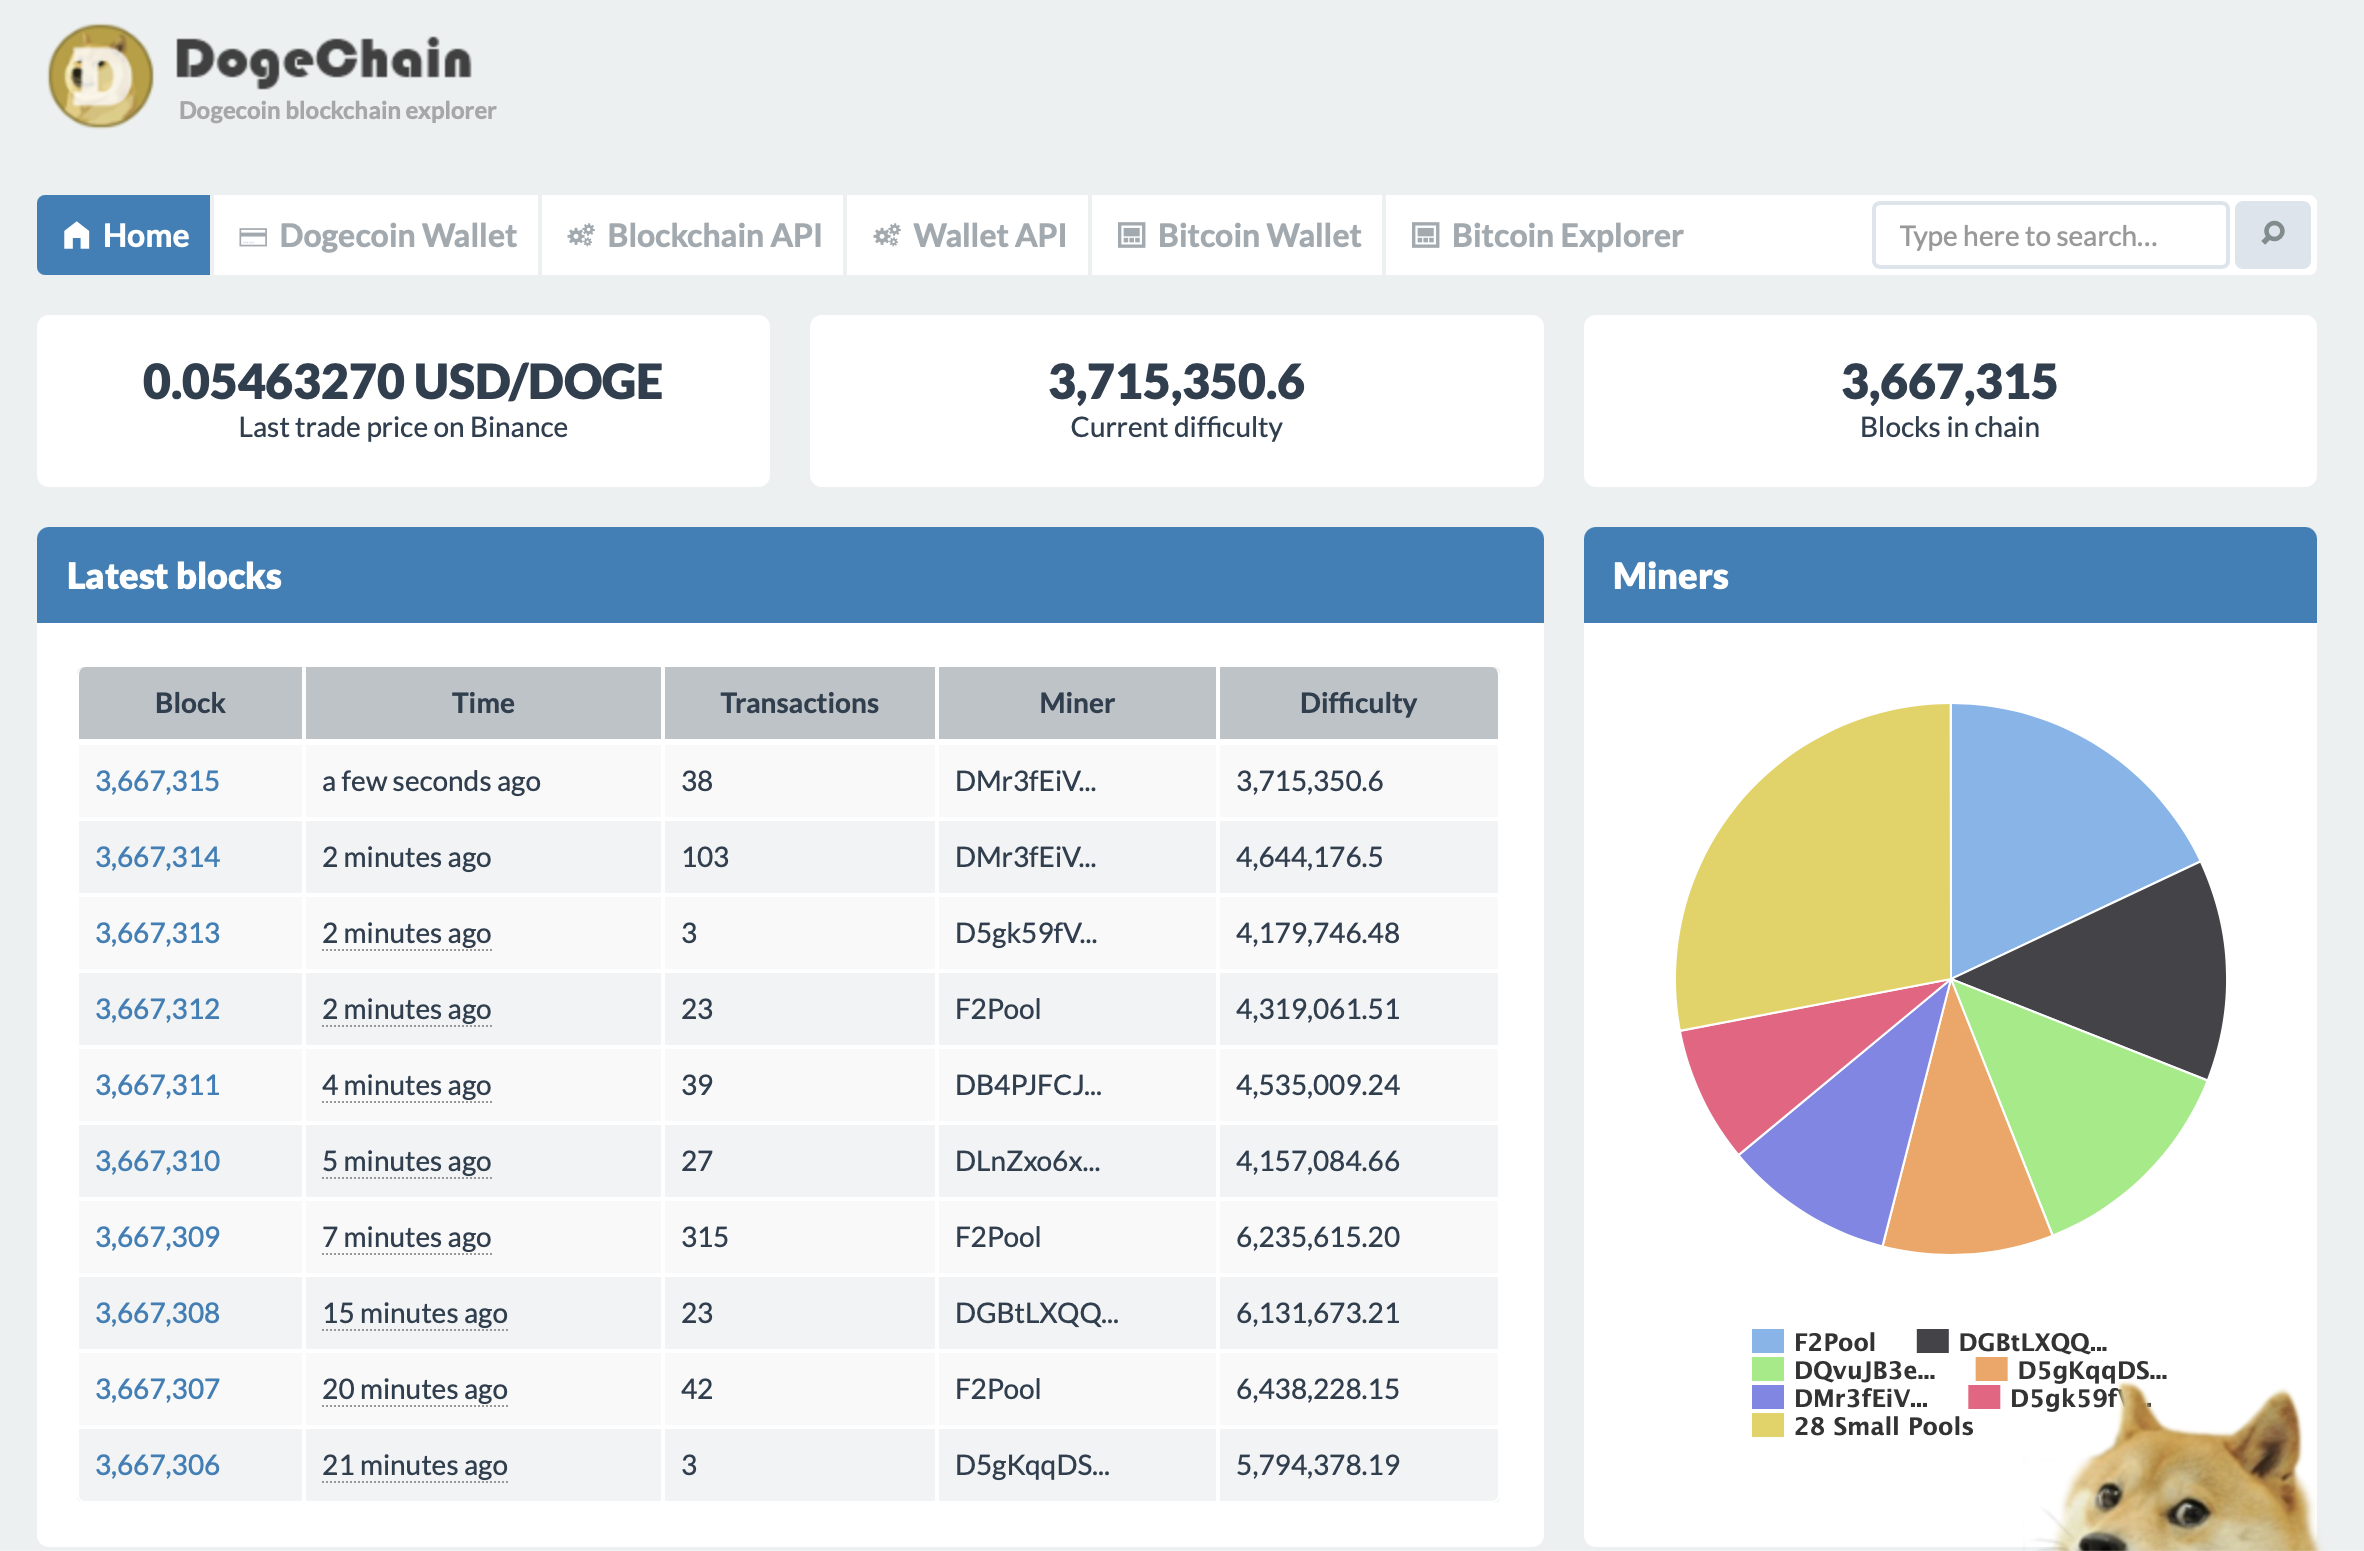
Task: Open block 3,667,310
Action: tap(157, 1161)
